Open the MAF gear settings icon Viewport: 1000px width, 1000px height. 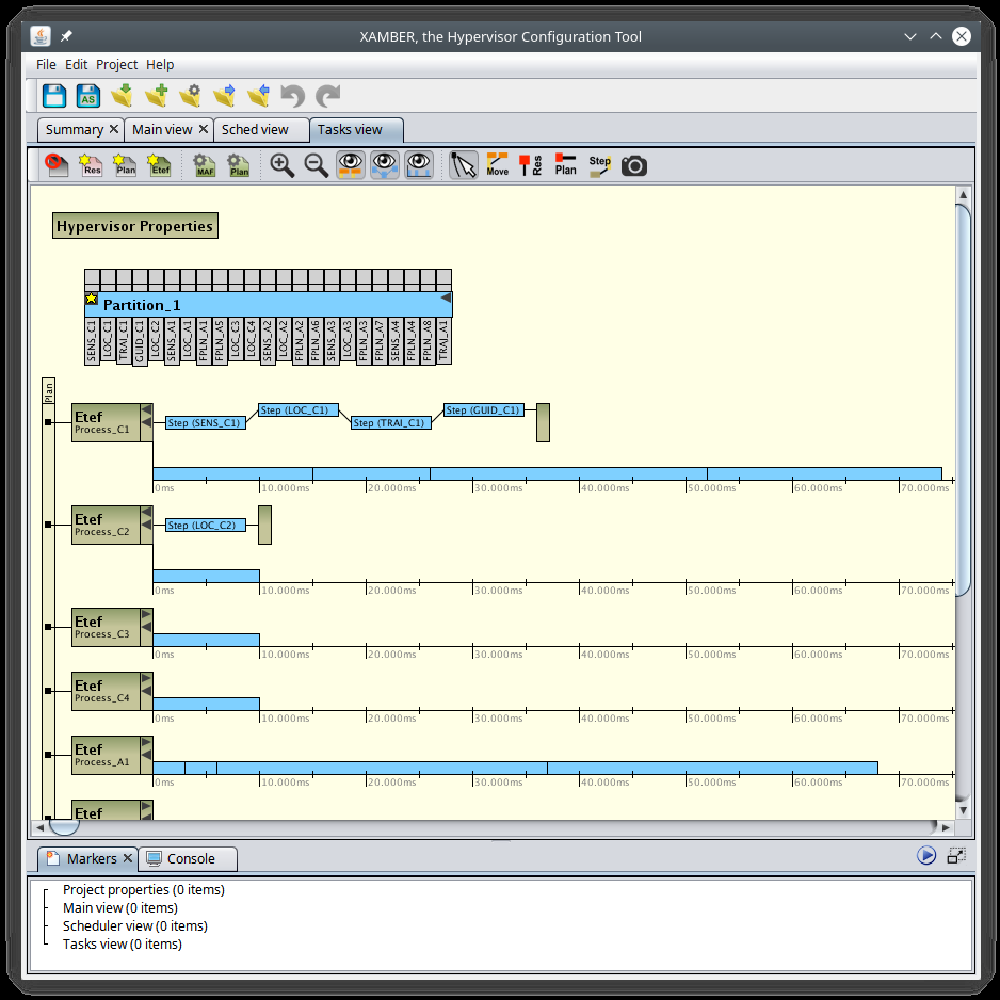(x=204, y=165)
